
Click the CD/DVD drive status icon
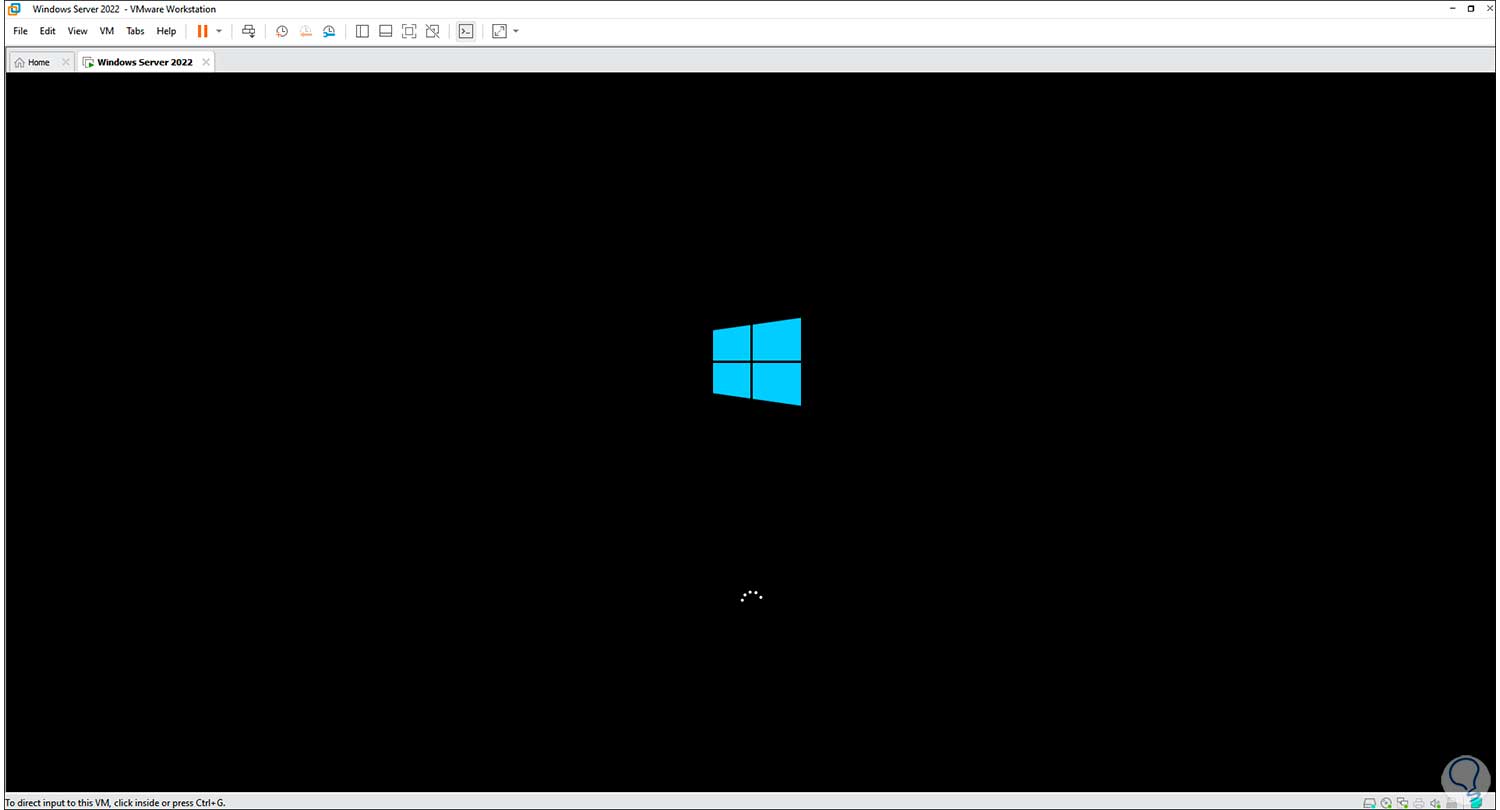pos(1386,803)
